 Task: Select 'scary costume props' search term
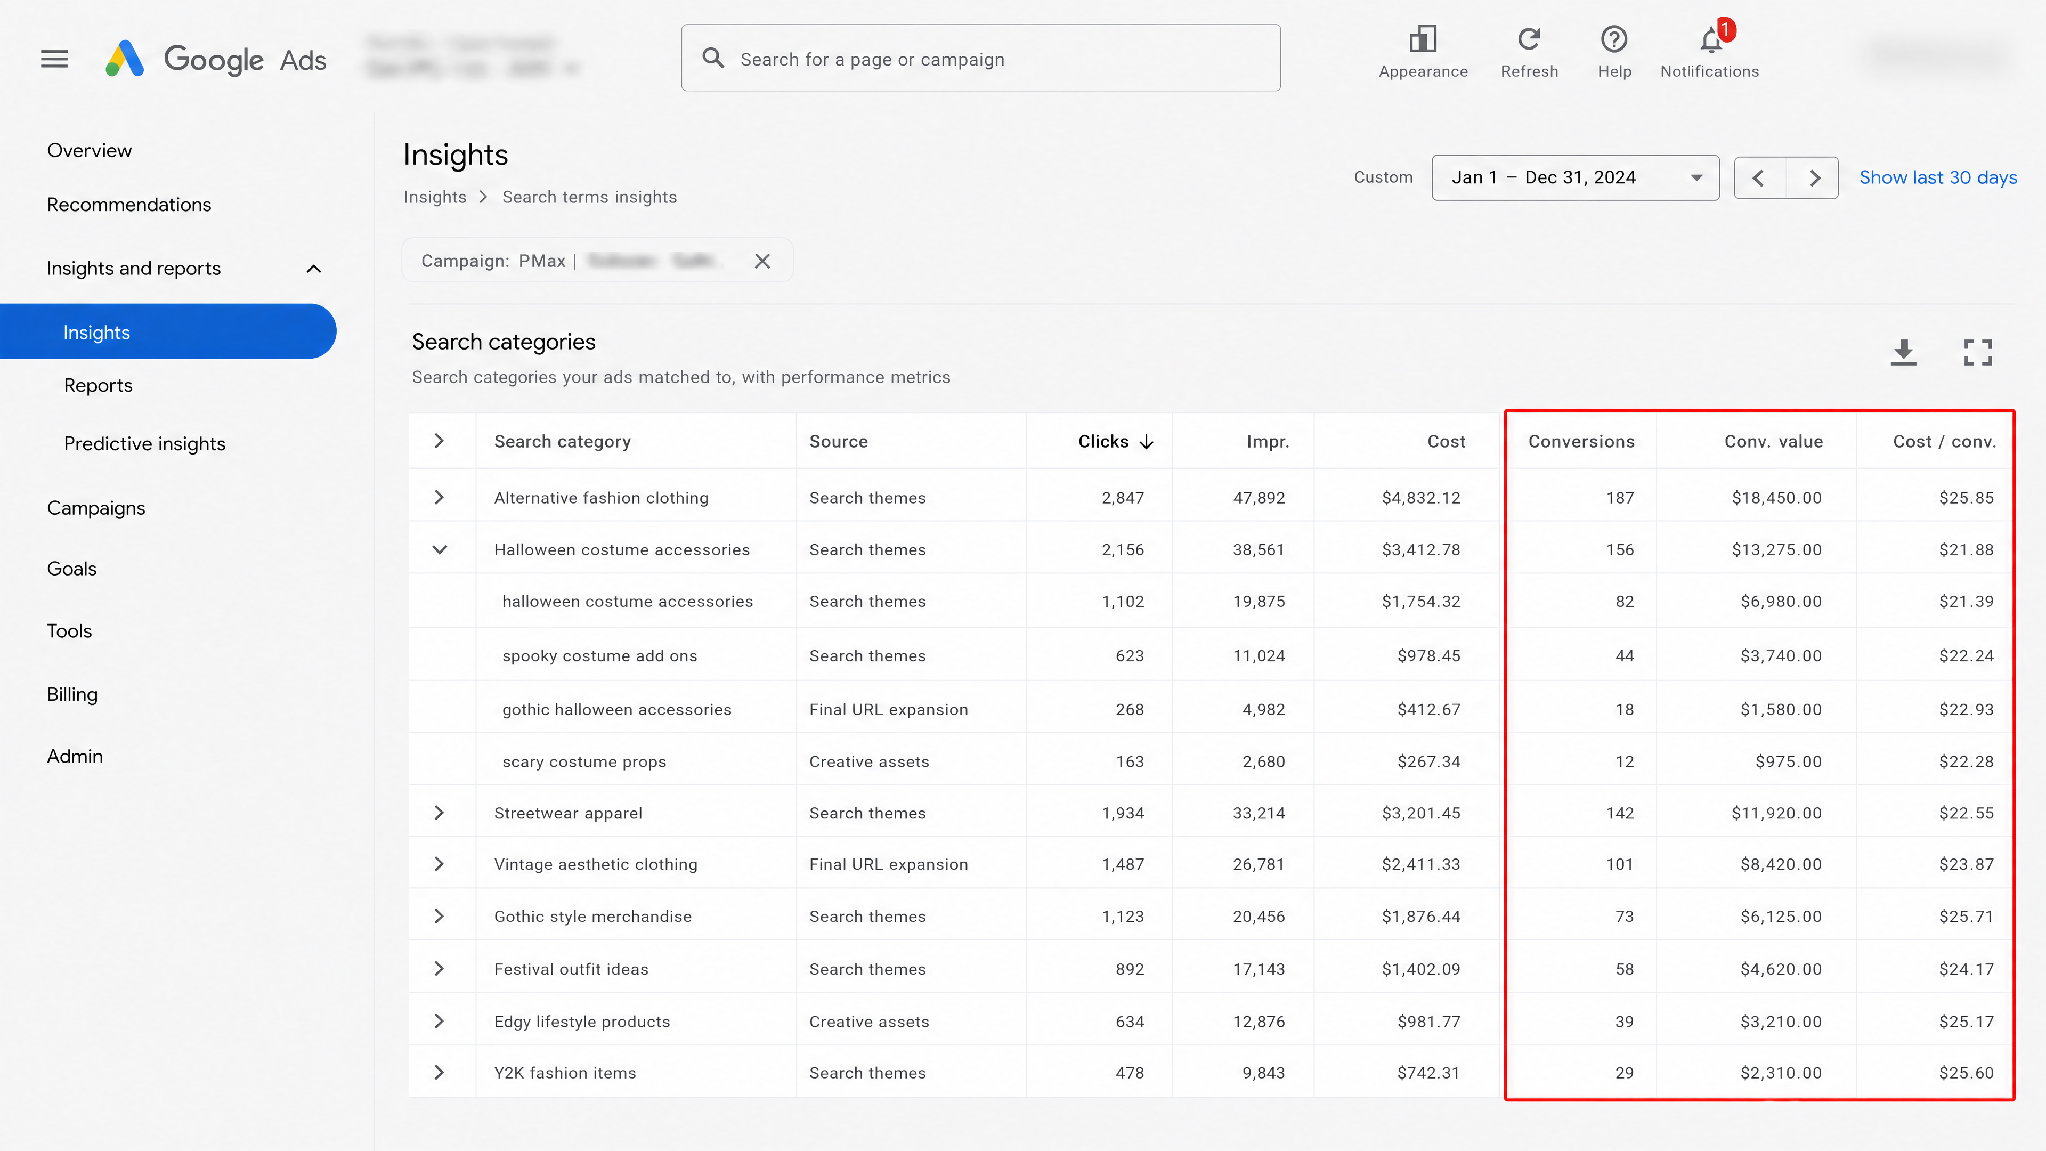pyautogui.click(x=584, y=762)
